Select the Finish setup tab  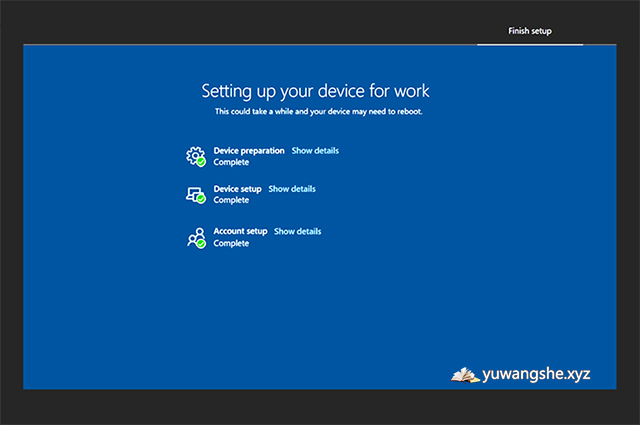(x=530, y=31)
